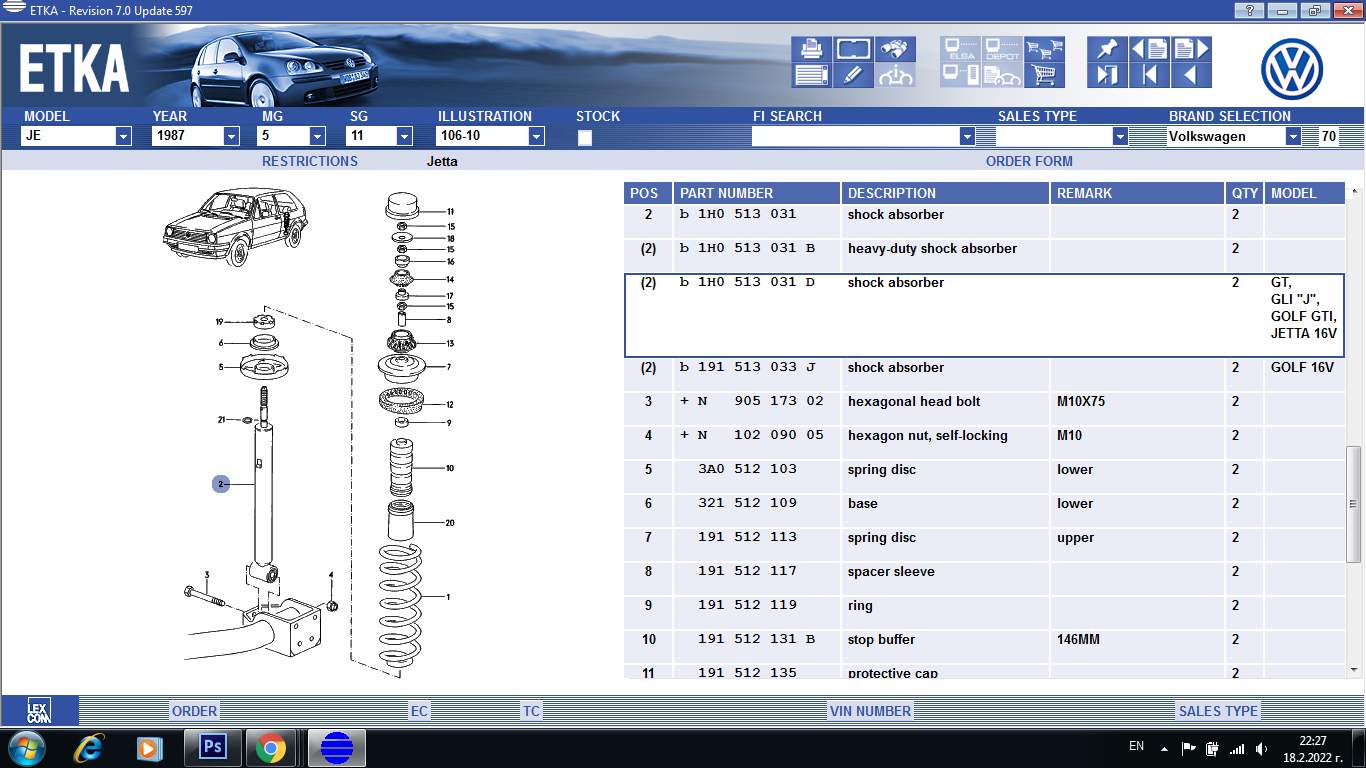Go to next page icon
This screenshot has height=768, width=1366.
1190,49
